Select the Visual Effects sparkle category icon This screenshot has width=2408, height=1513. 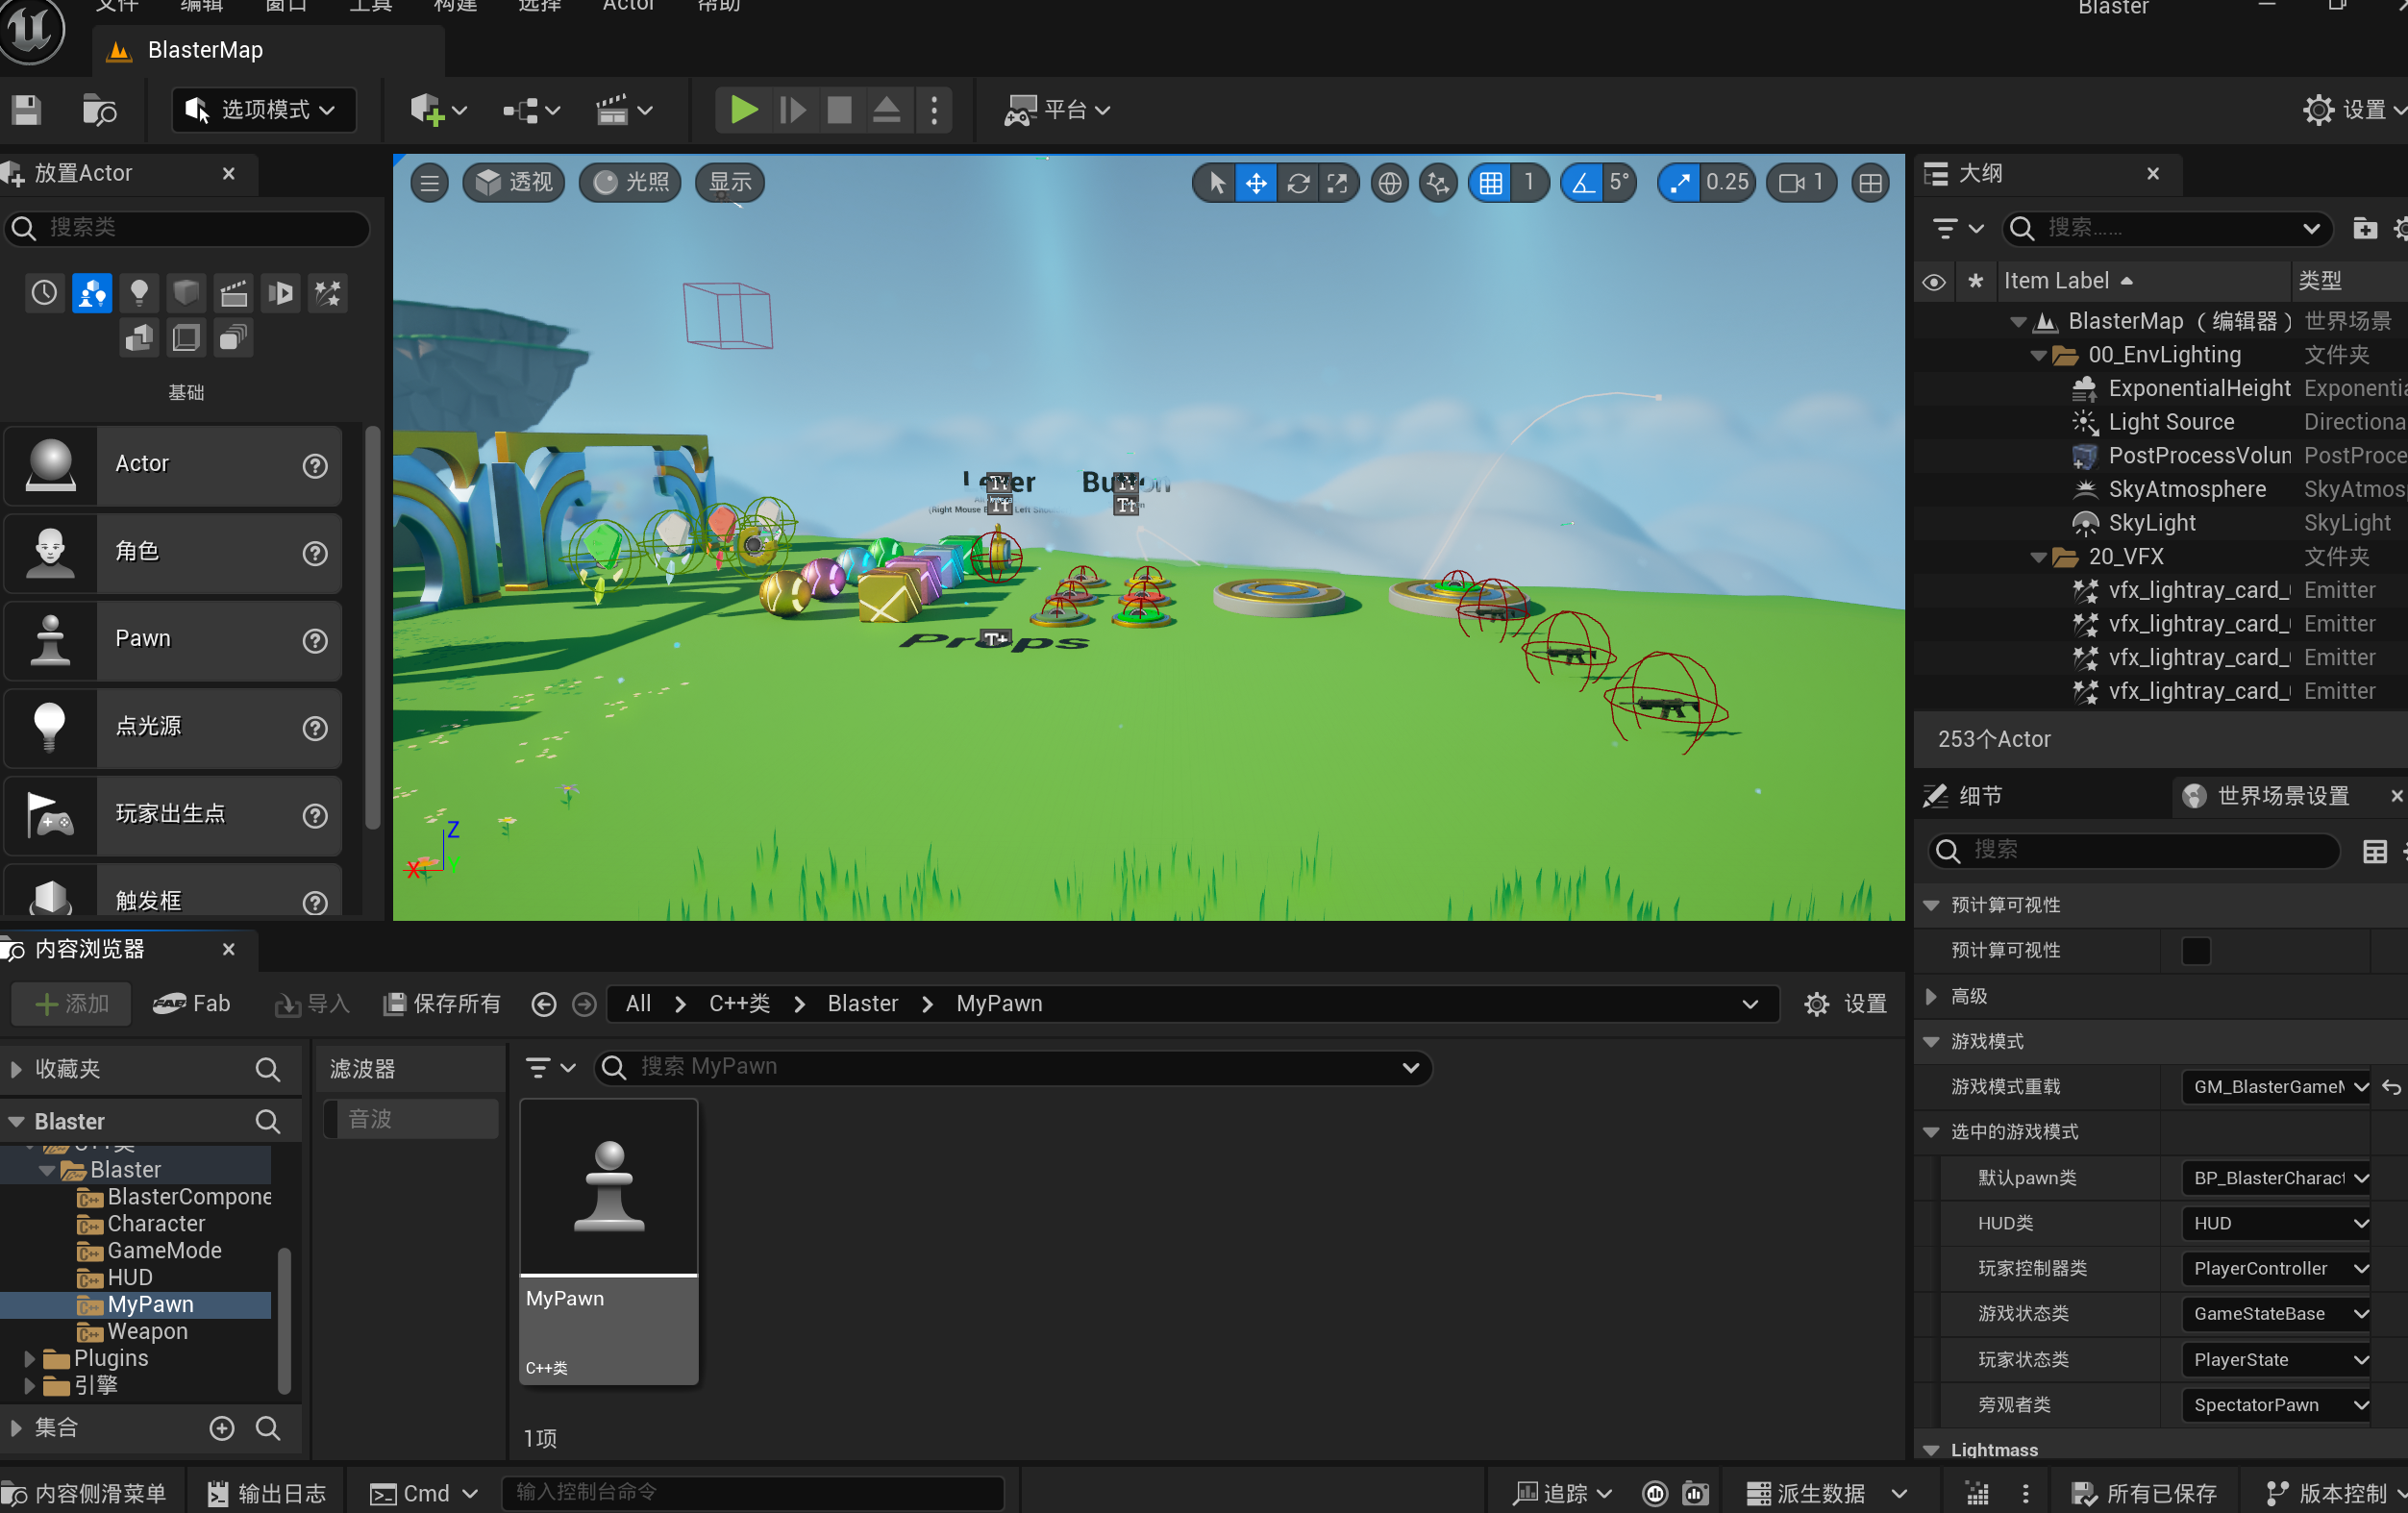[328, 293]
